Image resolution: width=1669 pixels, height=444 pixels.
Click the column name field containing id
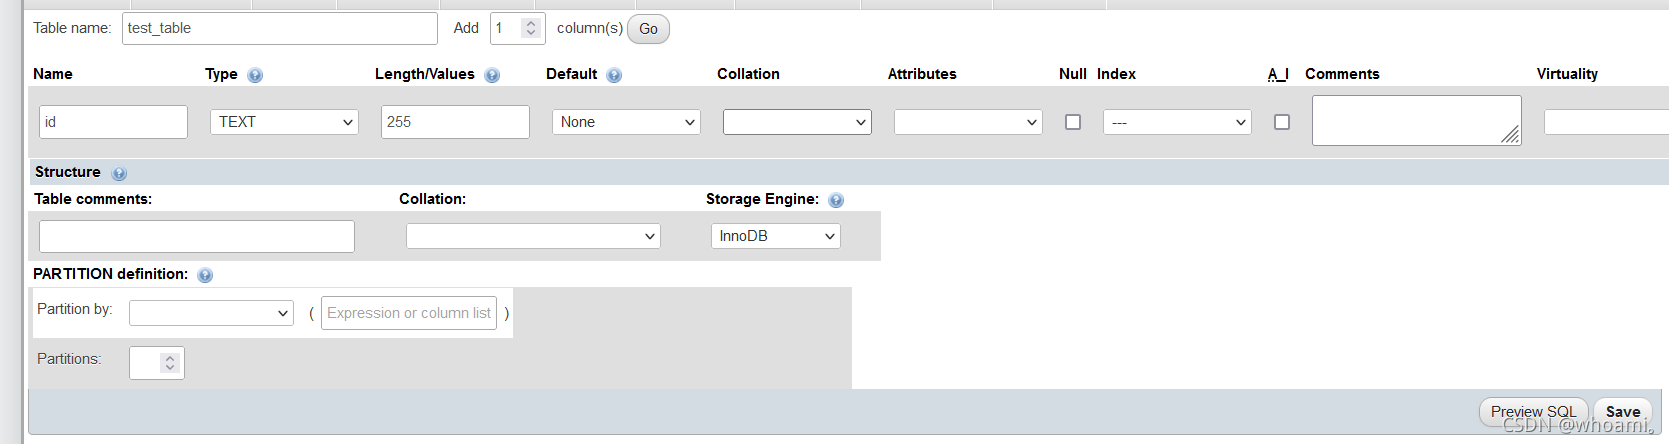click(113, 122)
